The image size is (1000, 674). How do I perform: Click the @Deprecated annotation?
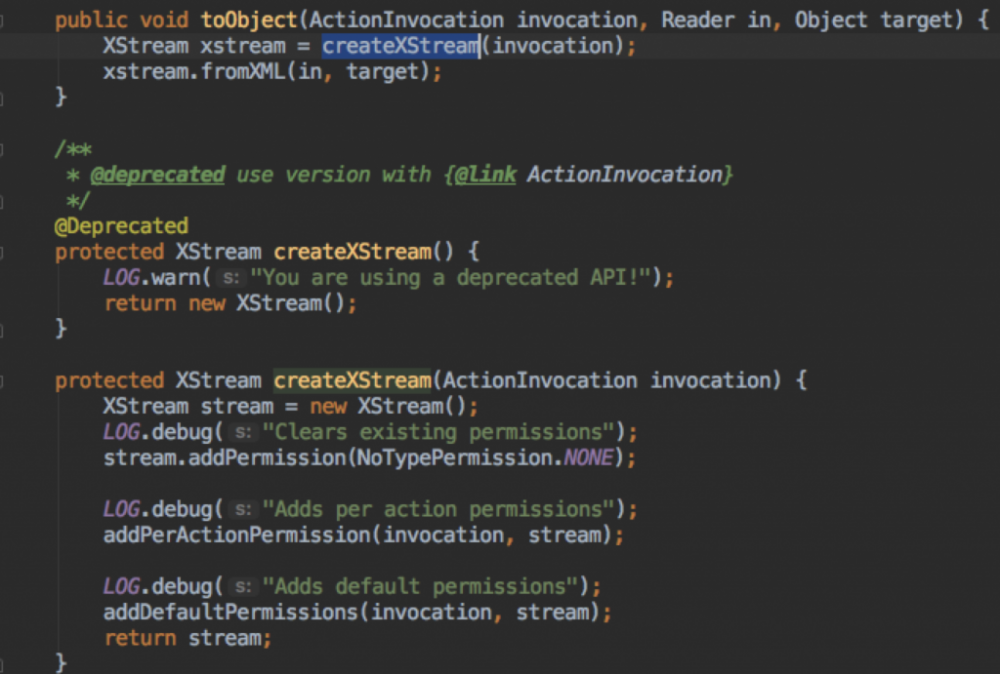[122, 226]
